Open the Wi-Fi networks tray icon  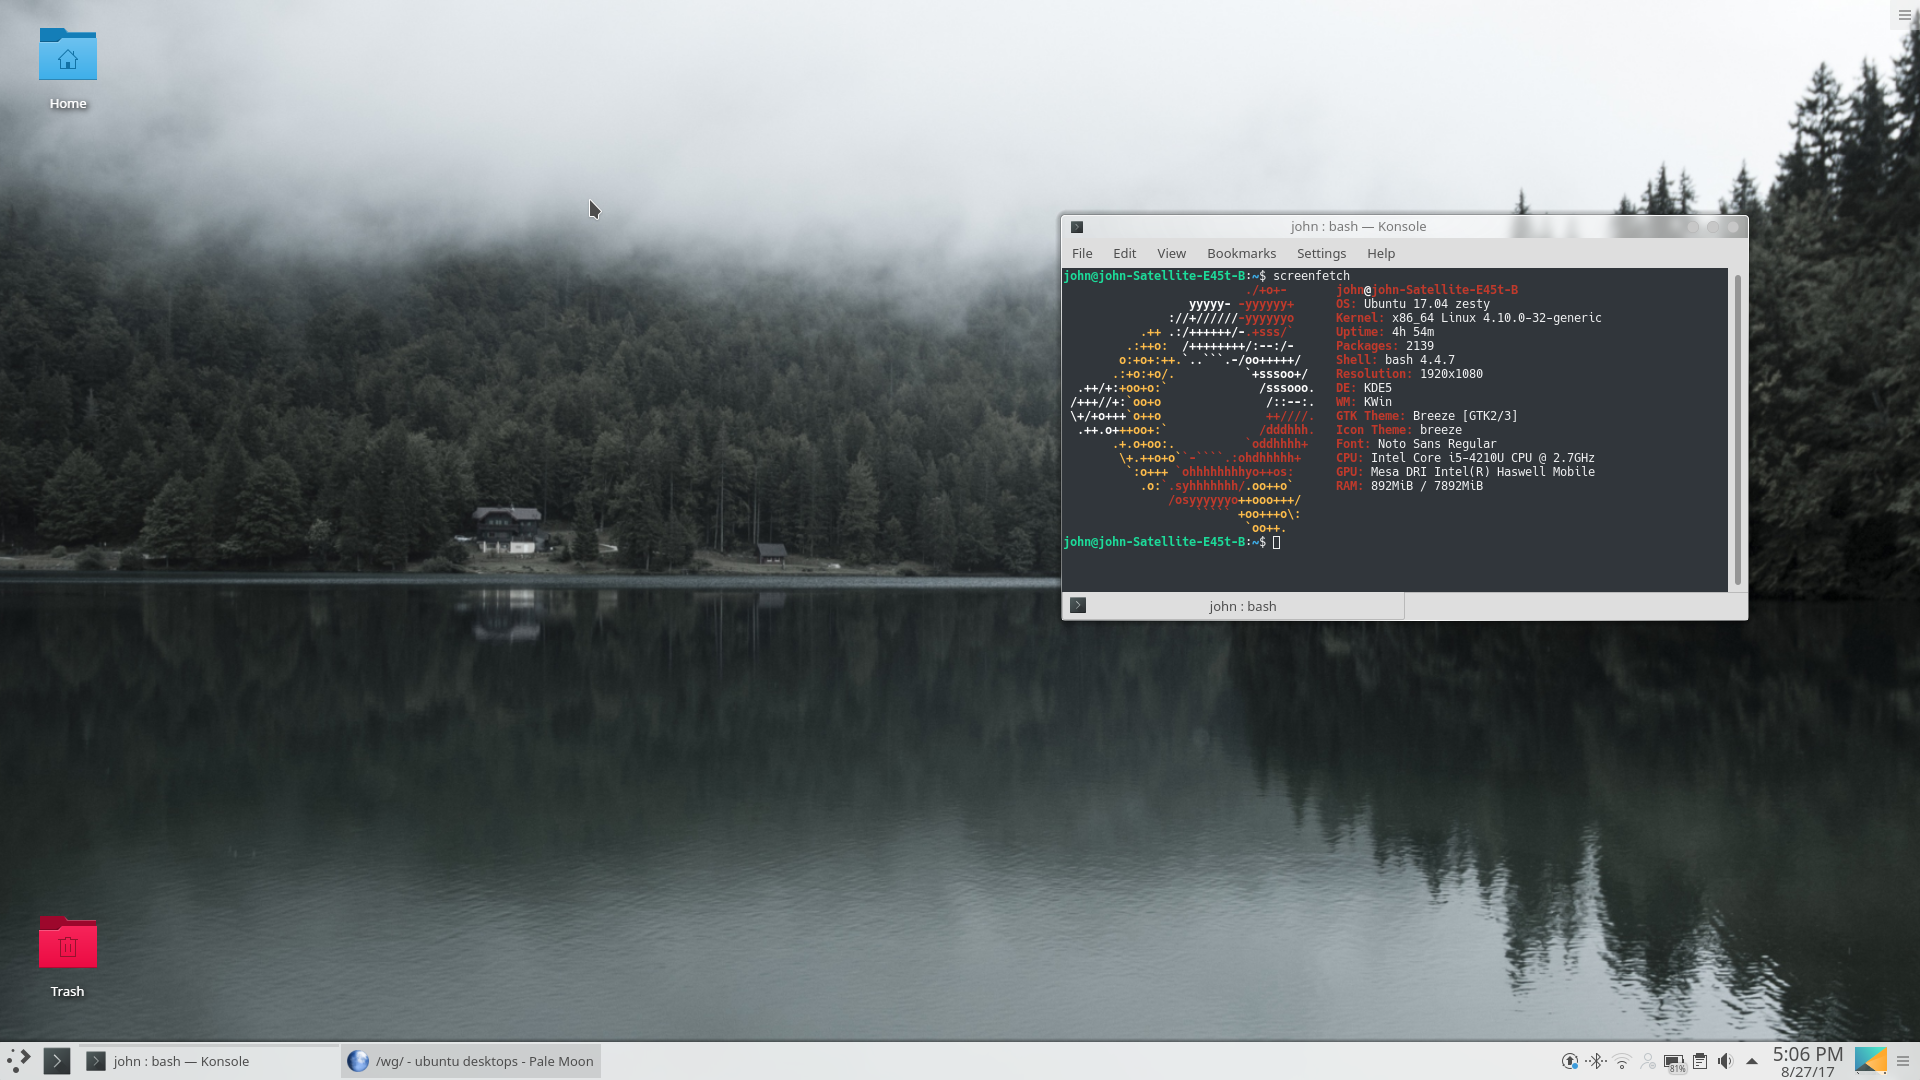pyautogui.click(x=1622, y=1061)
